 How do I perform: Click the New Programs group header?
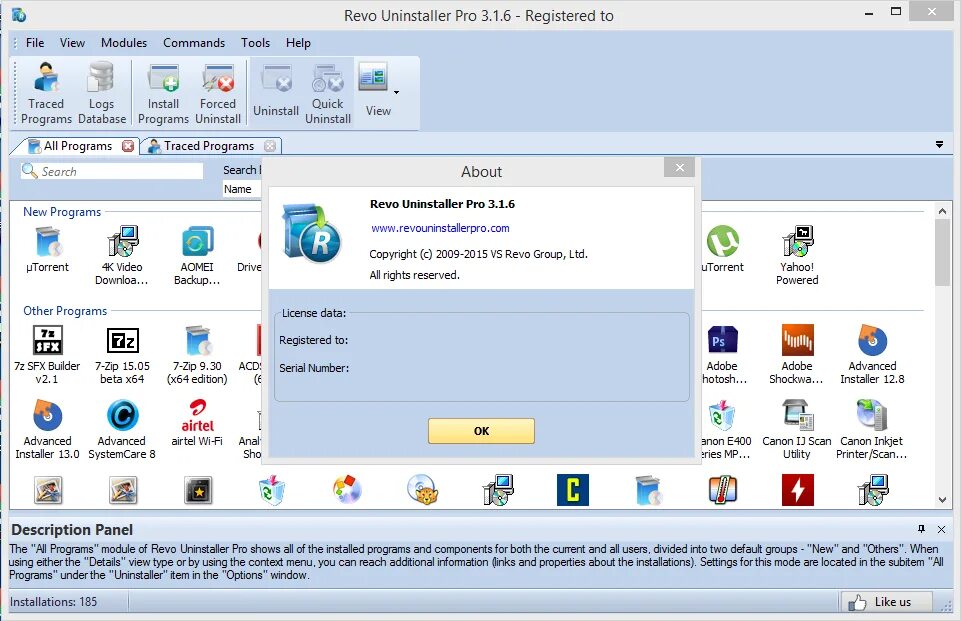coord(62,211)
